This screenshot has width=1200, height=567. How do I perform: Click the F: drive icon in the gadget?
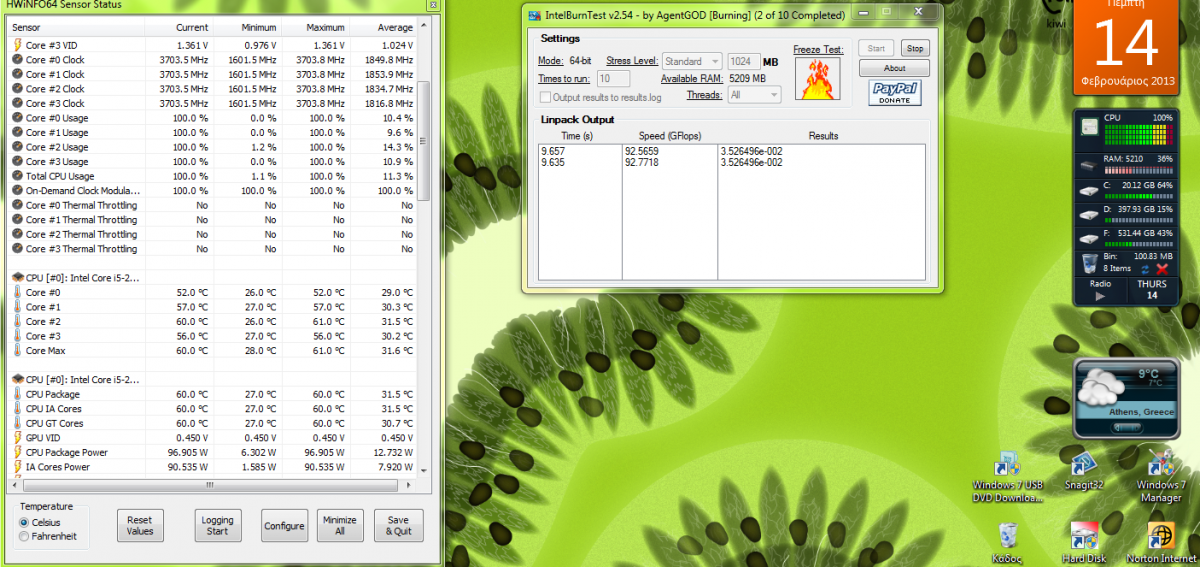(1090, 239)
